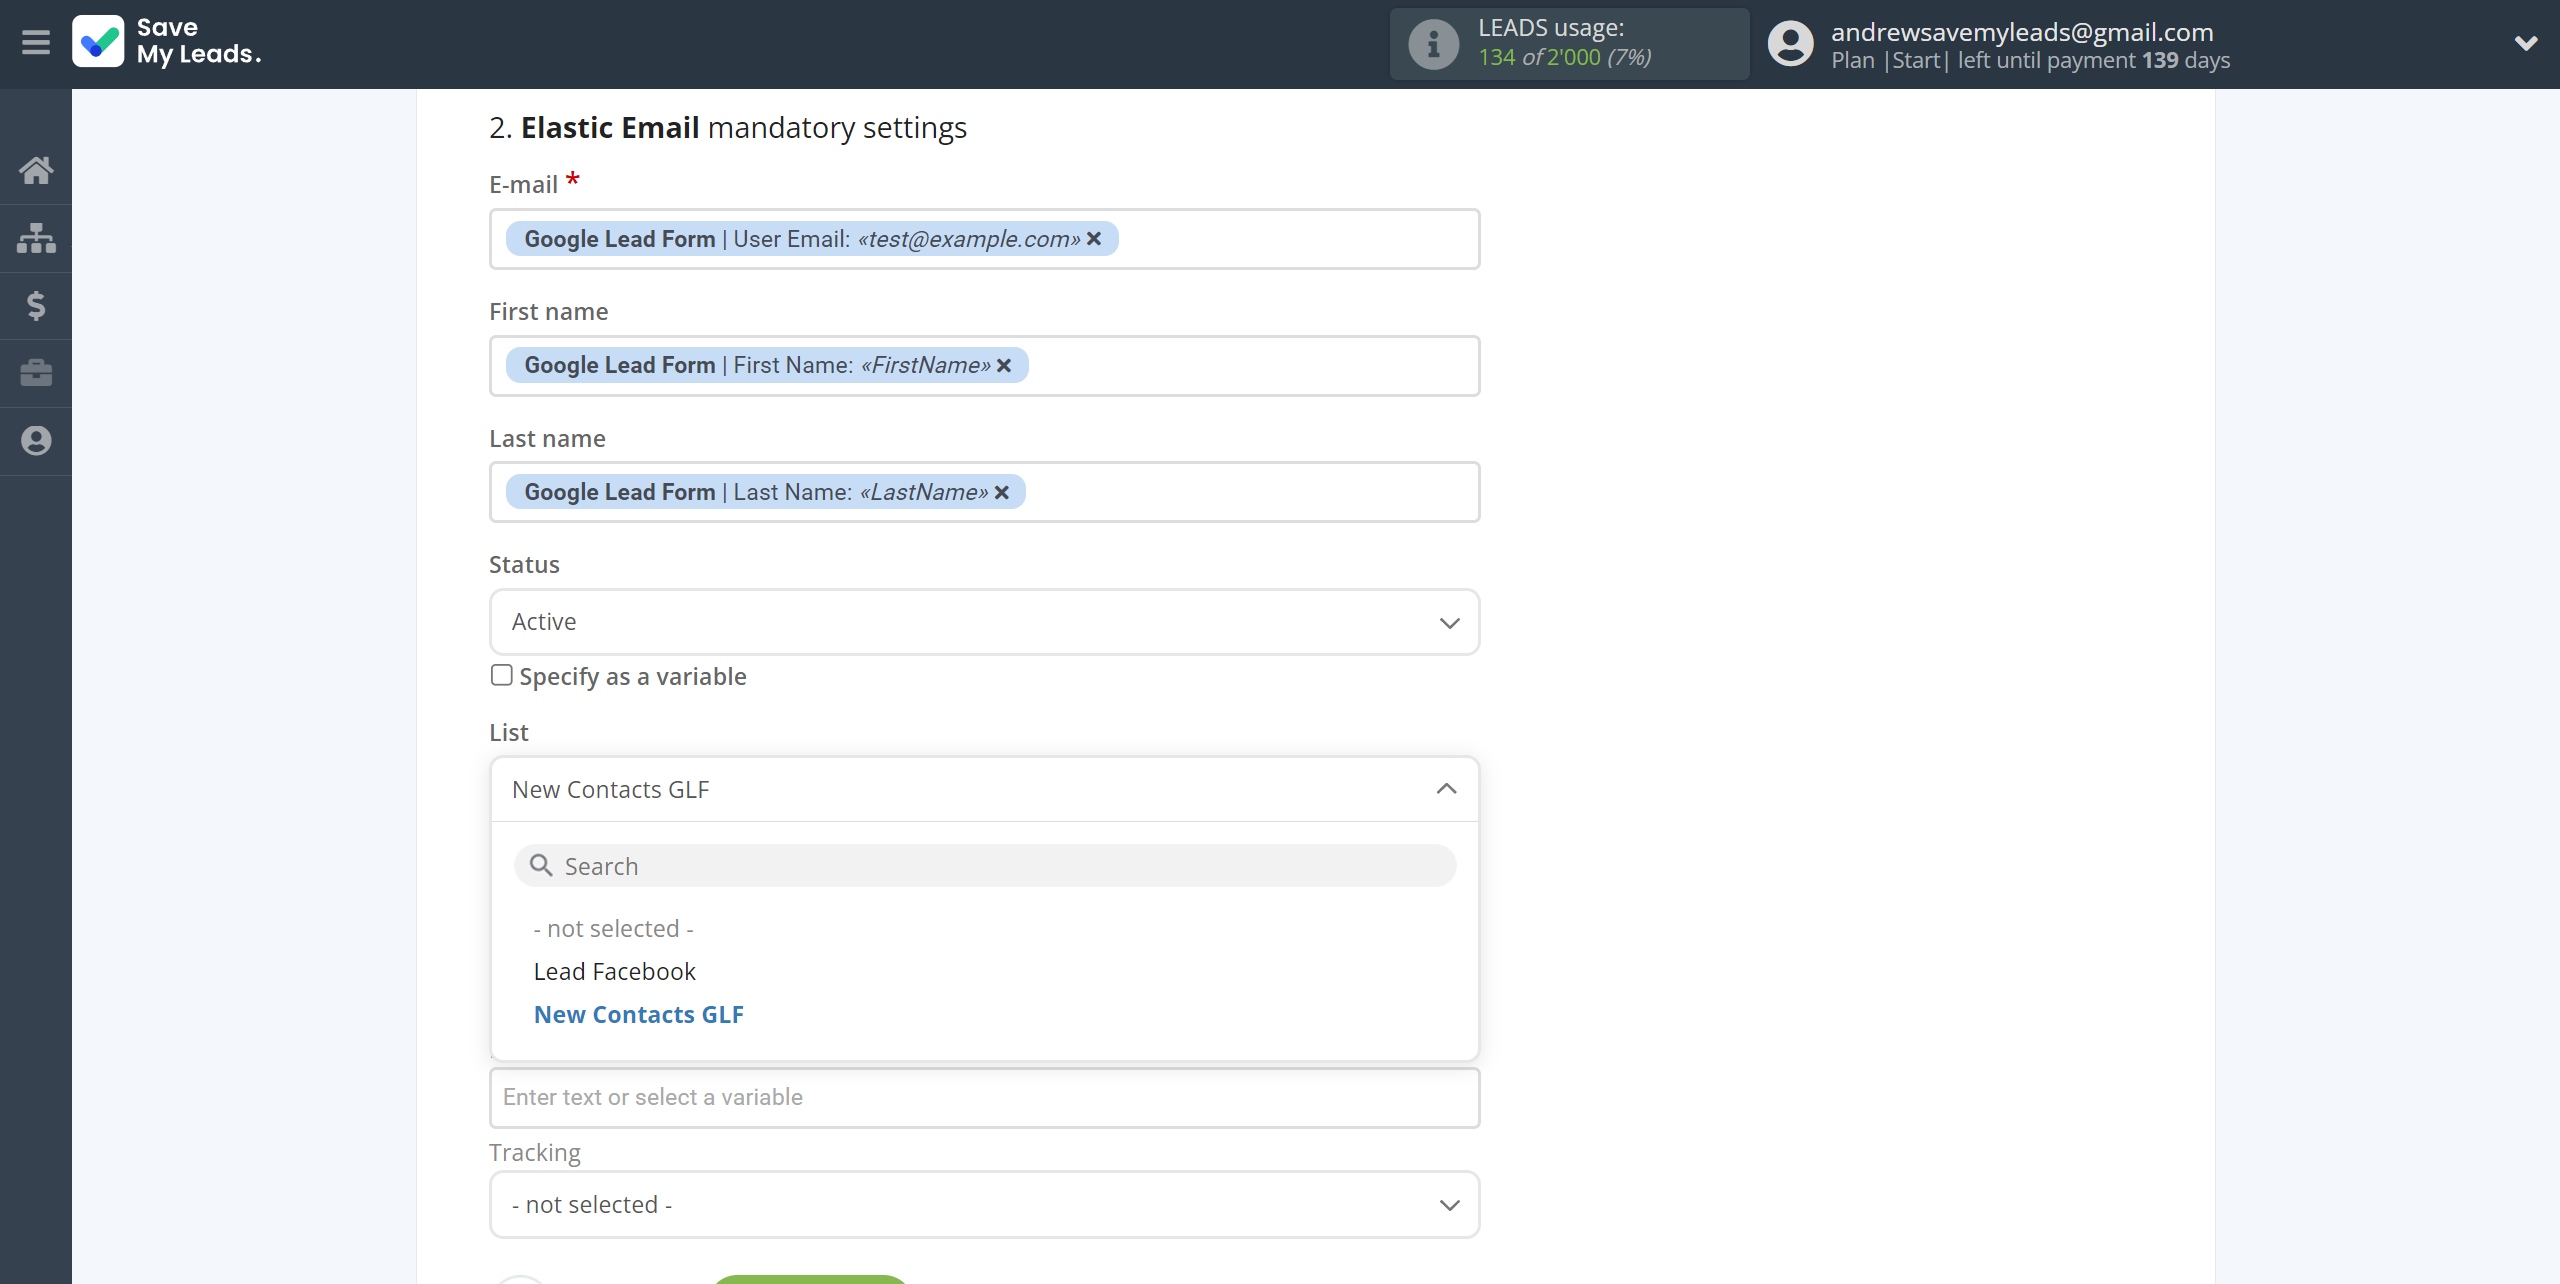
Task: Open the briefcase services icon
Action: point(36,373)
